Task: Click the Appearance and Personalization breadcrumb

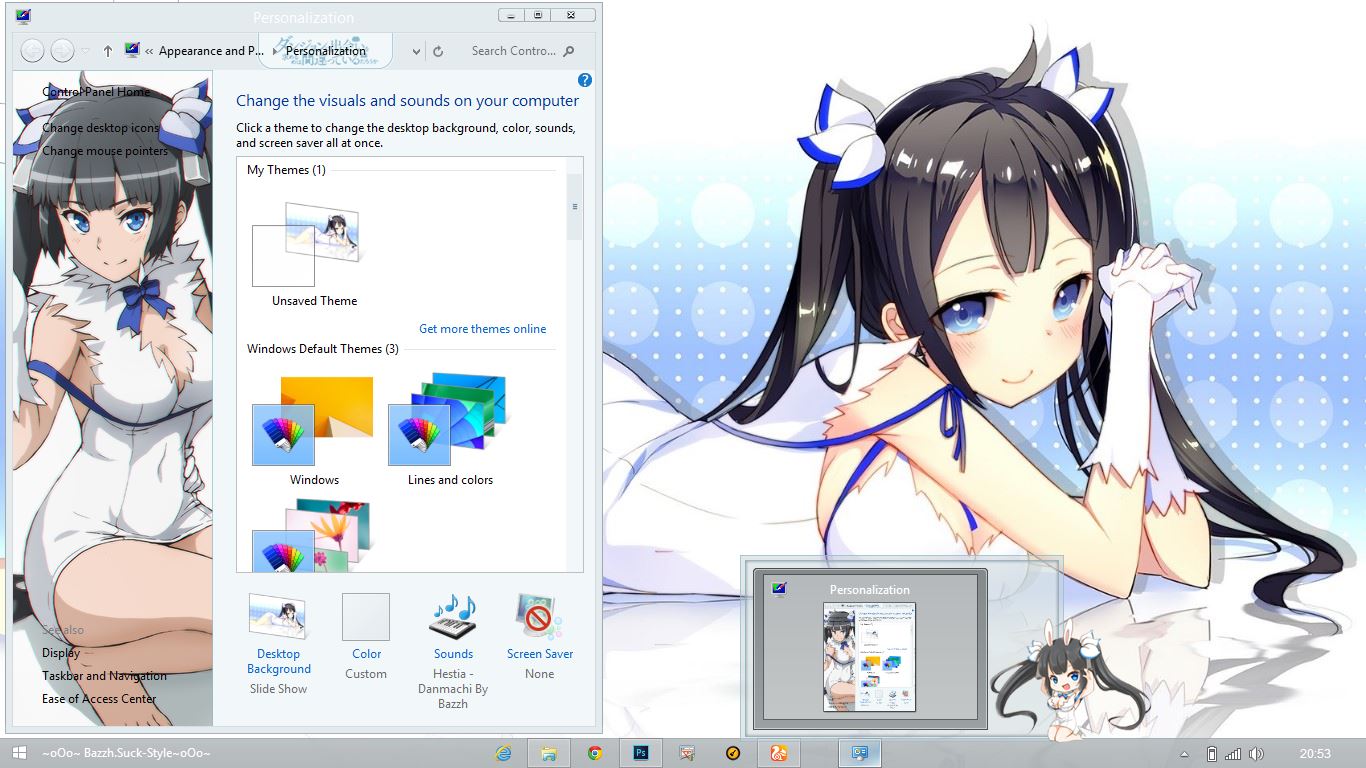Action: pos(211,51)
